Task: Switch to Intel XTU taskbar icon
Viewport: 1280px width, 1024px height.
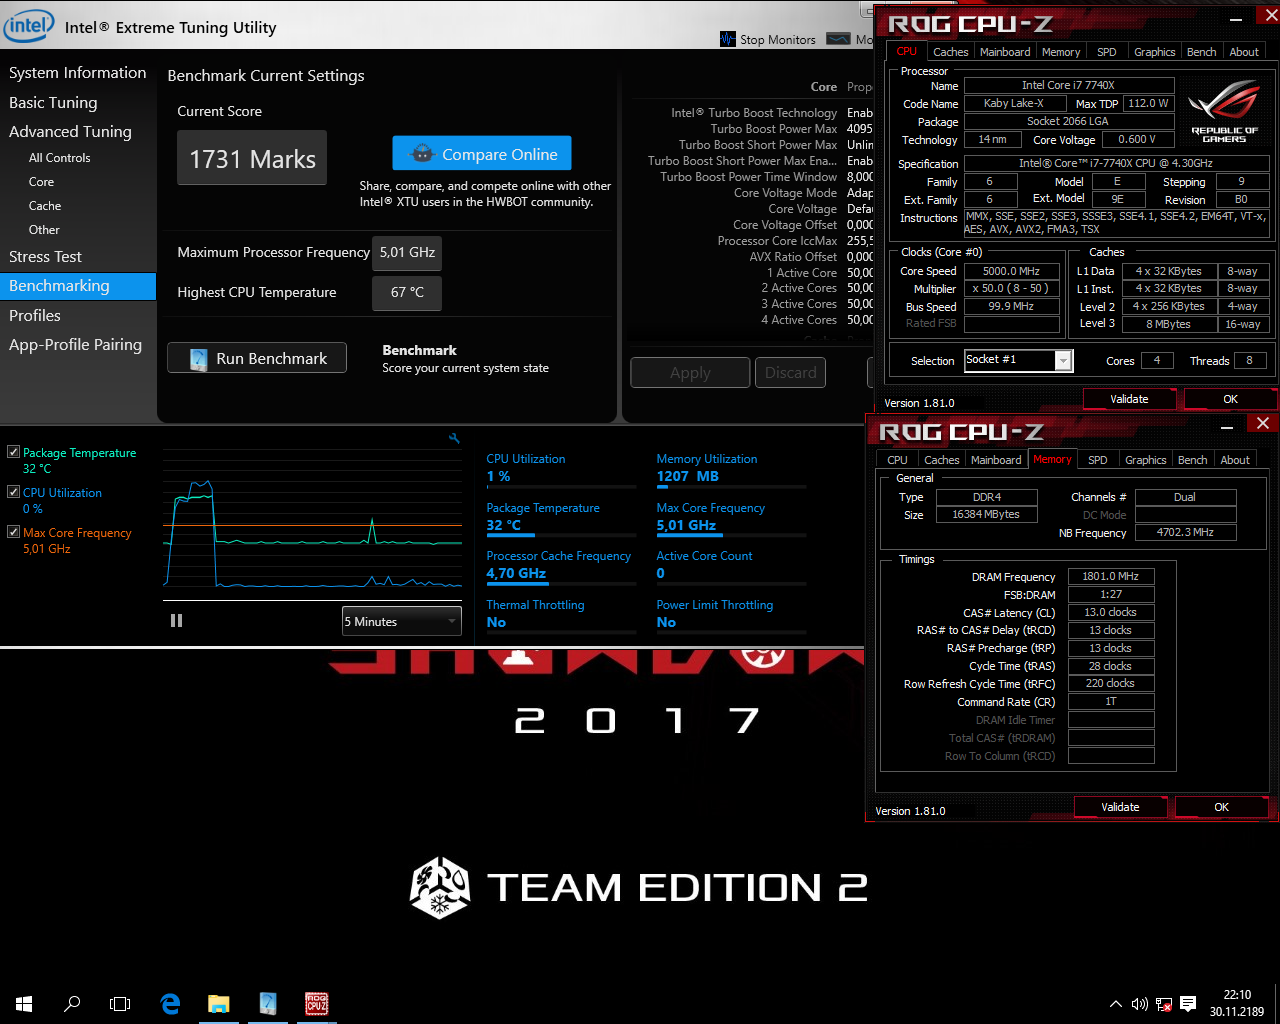Action: (x=267, y=1004)
